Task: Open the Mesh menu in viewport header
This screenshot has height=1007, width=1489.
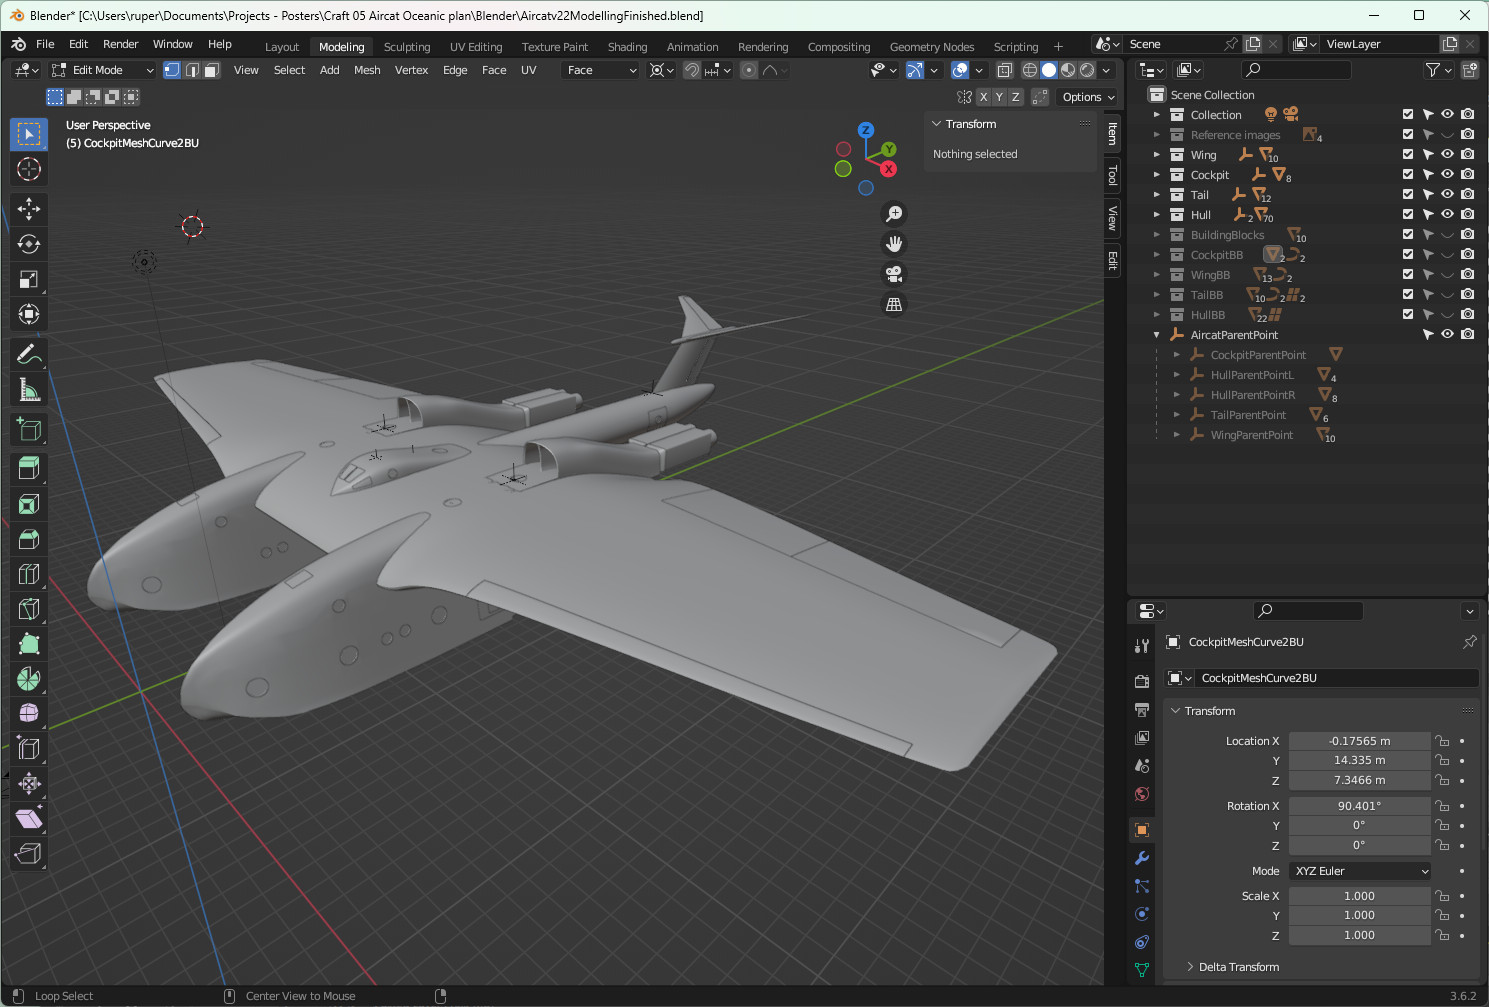Action: [367, 70]
